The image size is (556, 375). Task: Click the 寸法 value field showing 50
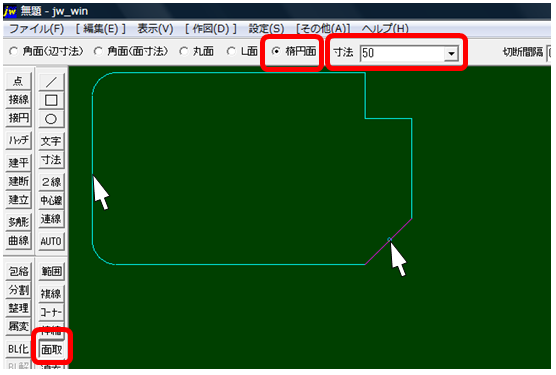(x=402, y=54)
